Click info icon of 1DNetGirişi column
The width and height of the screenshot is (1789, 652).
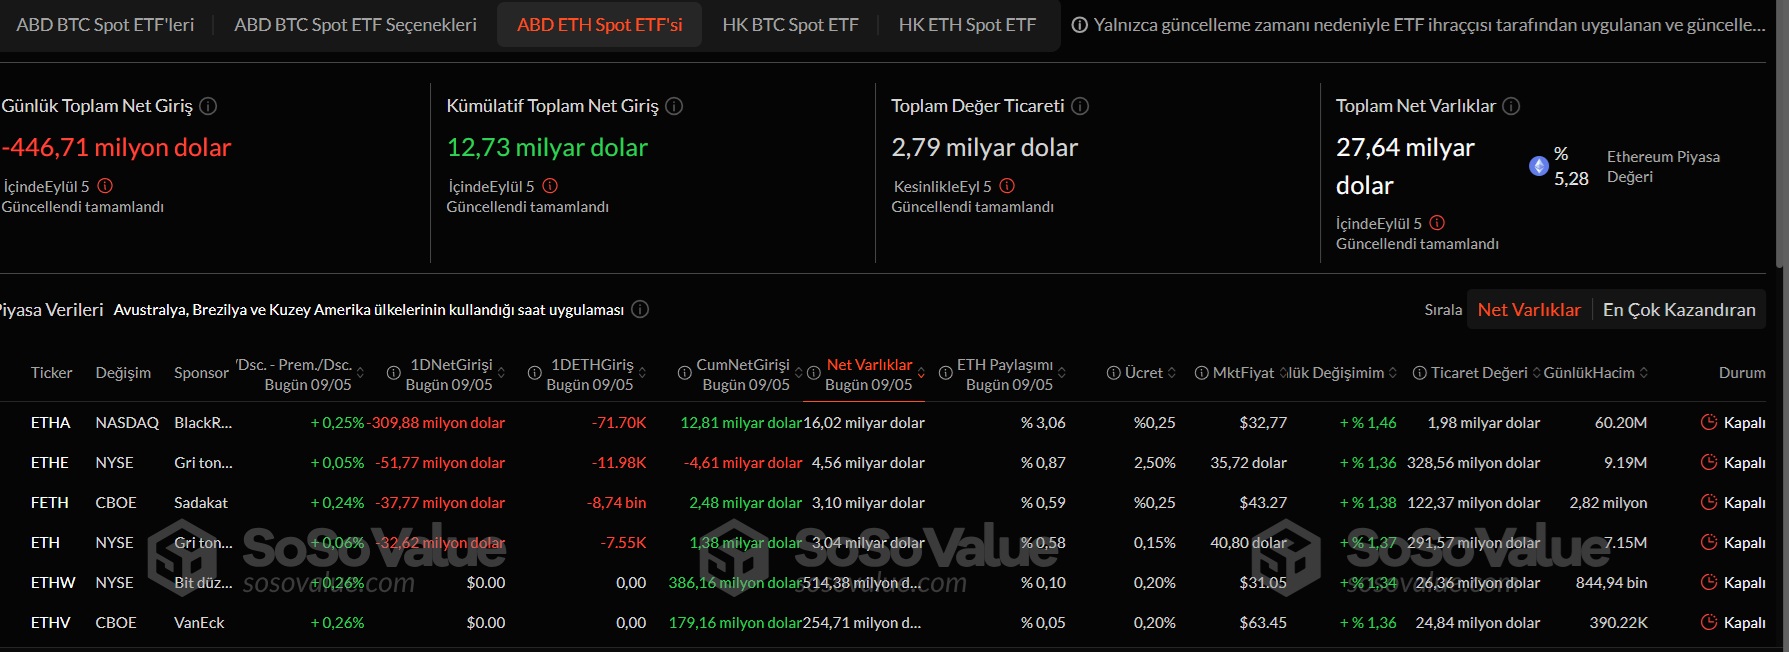pyautogui.click(x=393, y=373)
